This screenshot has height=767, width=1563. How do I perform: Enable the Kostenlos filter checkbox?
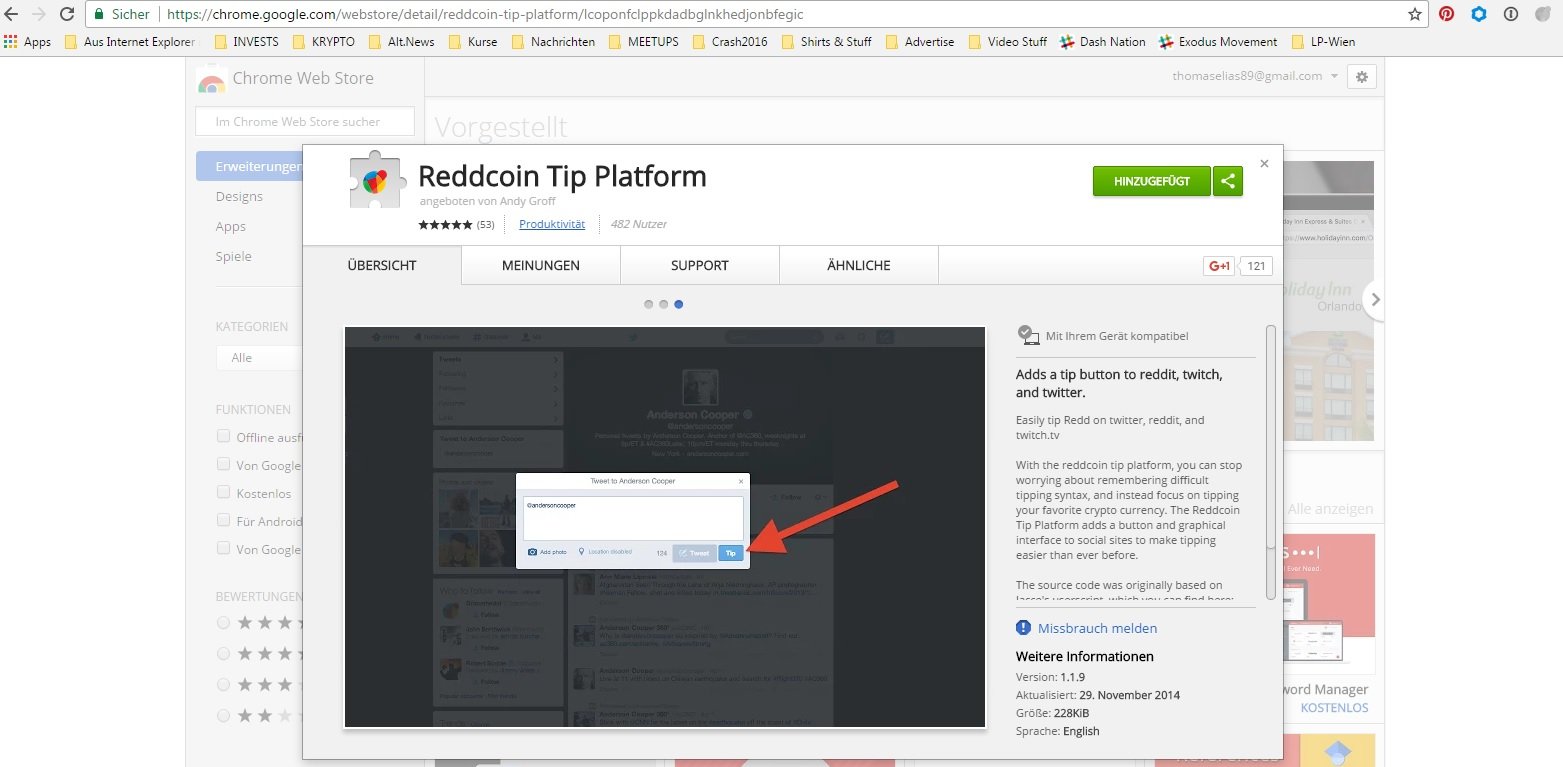coord(223,493)
